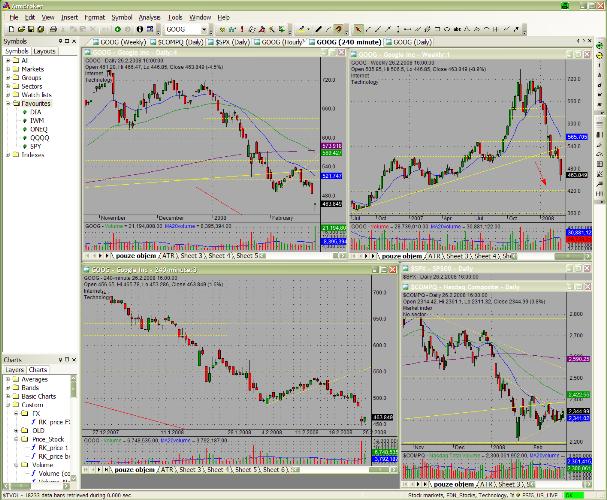Switch to GOOG (Weekly) document tab

120,42
